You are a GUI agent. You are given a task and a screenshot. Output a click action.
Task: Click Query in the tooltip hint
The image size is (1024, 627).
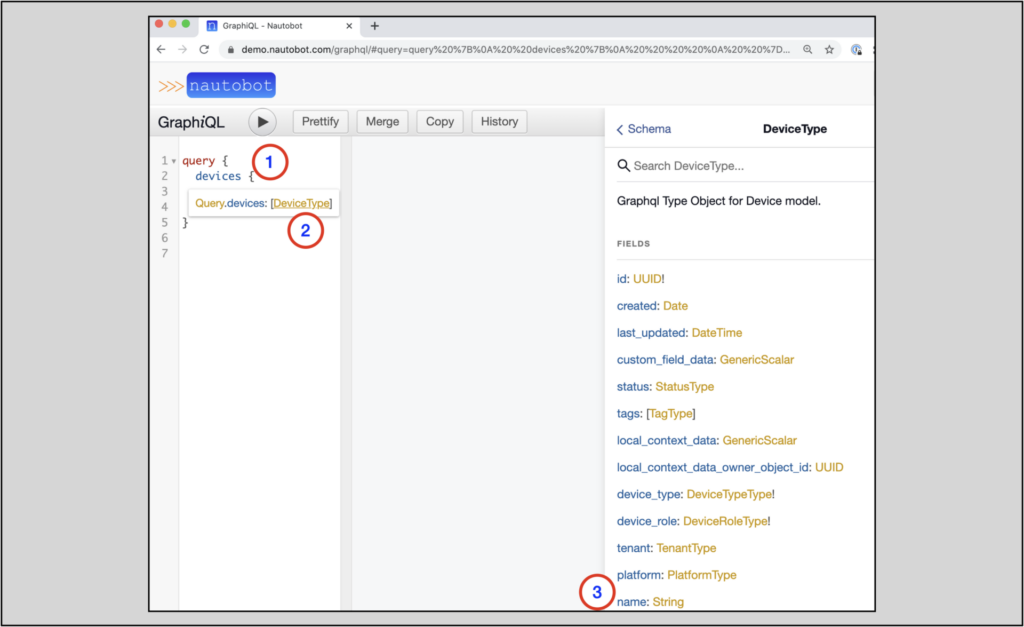pos(210,203)
